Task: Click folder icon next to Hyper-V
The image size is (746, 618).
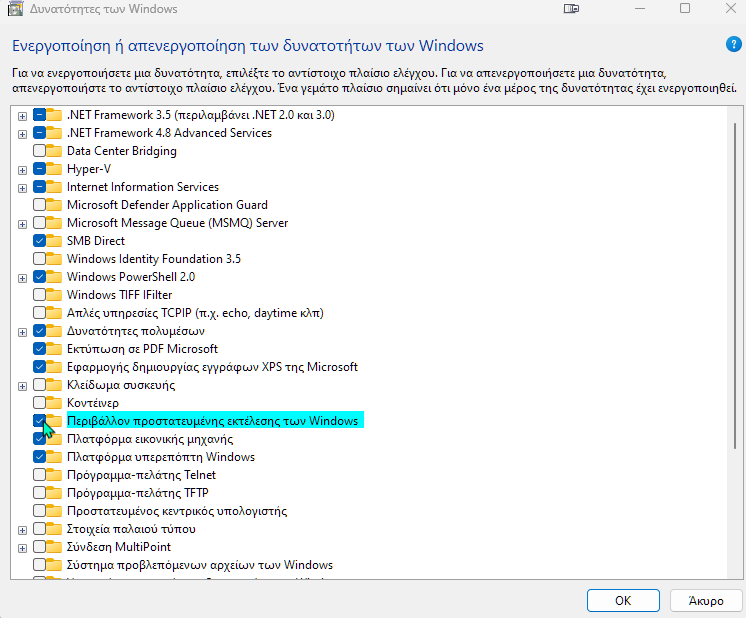Action: [x=54, y=169]
